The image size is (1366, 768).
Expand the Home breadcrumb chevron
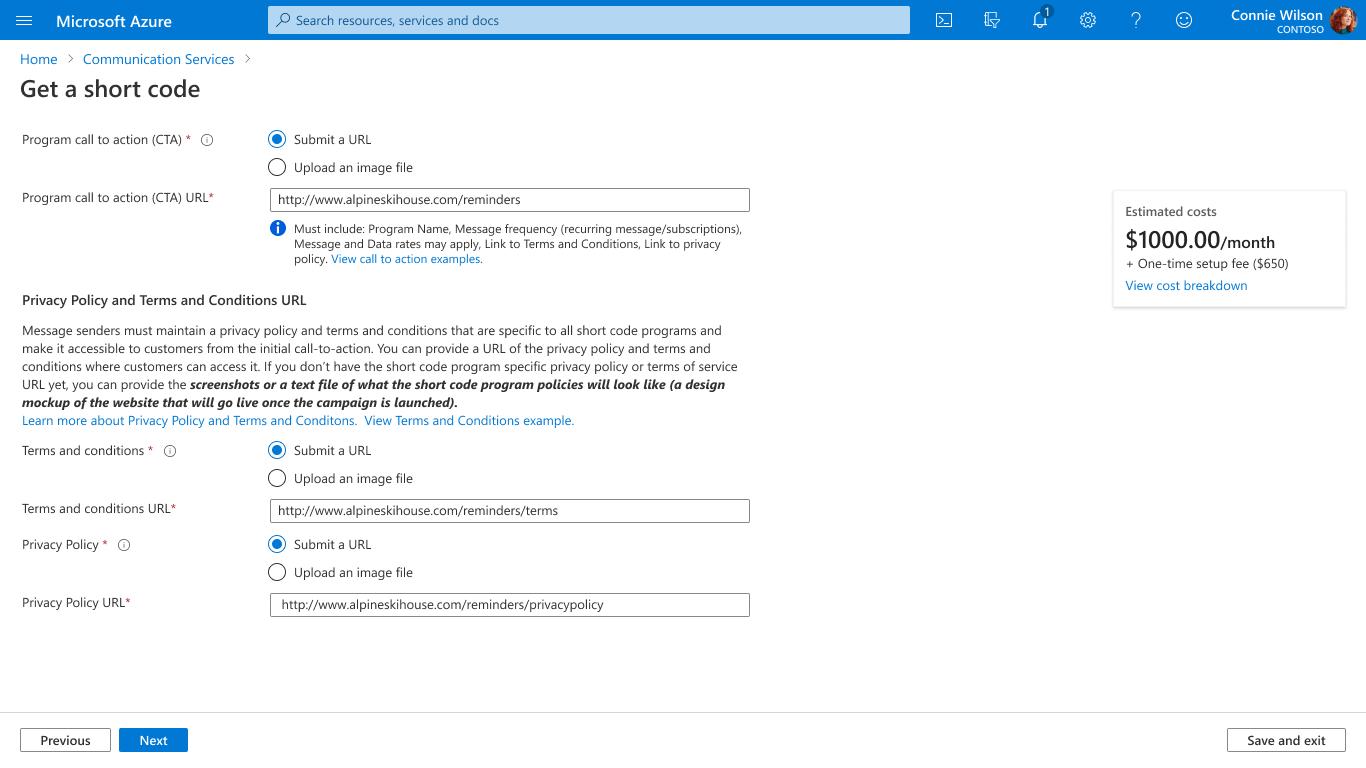69,59
